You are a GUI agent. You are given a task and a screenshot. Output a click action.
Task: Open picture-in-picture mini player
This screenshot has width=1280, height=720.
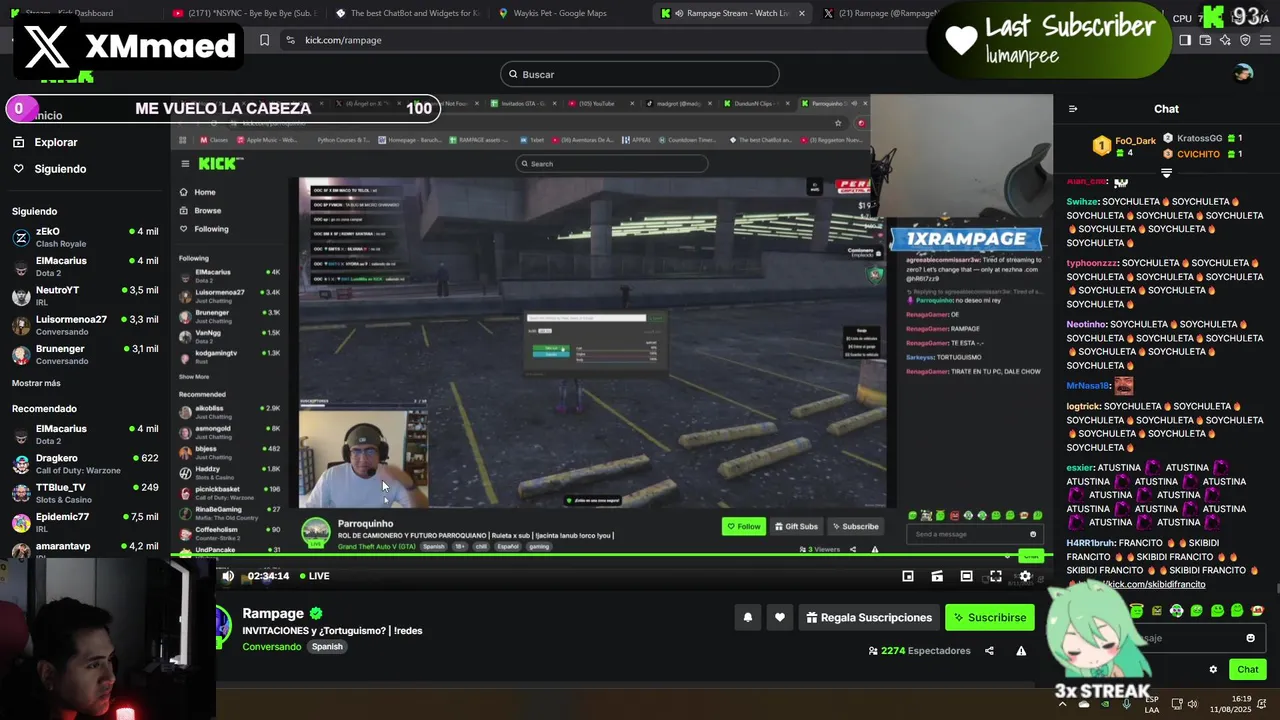tap(908, 576)
